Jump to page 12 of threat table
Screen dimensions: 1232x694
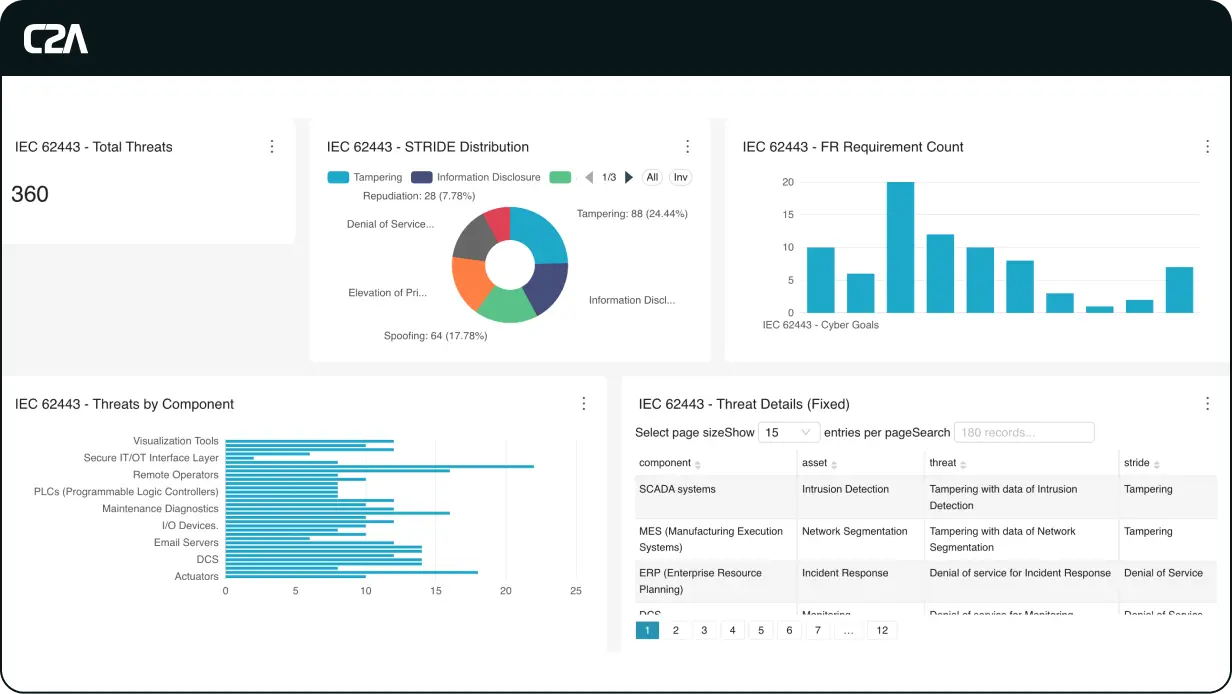[x=881, y=630]
